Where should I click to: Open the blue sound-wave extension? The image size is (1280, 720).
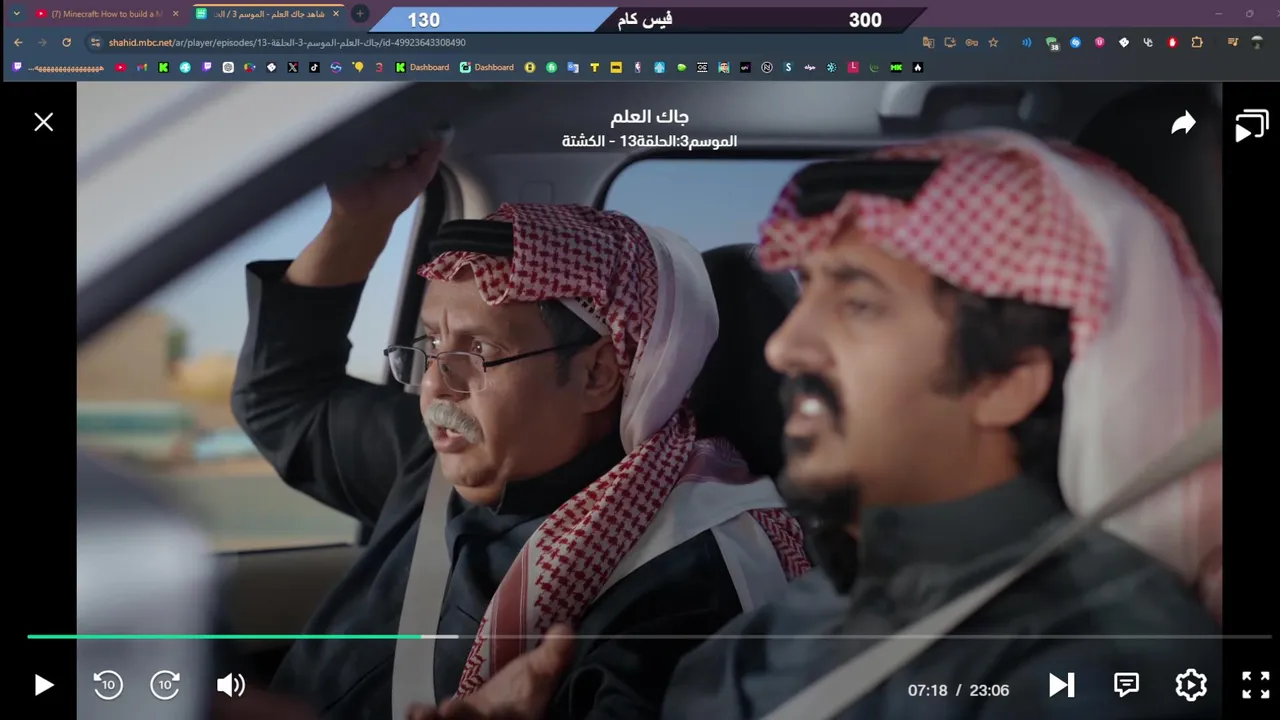(x=1027, y=42)
